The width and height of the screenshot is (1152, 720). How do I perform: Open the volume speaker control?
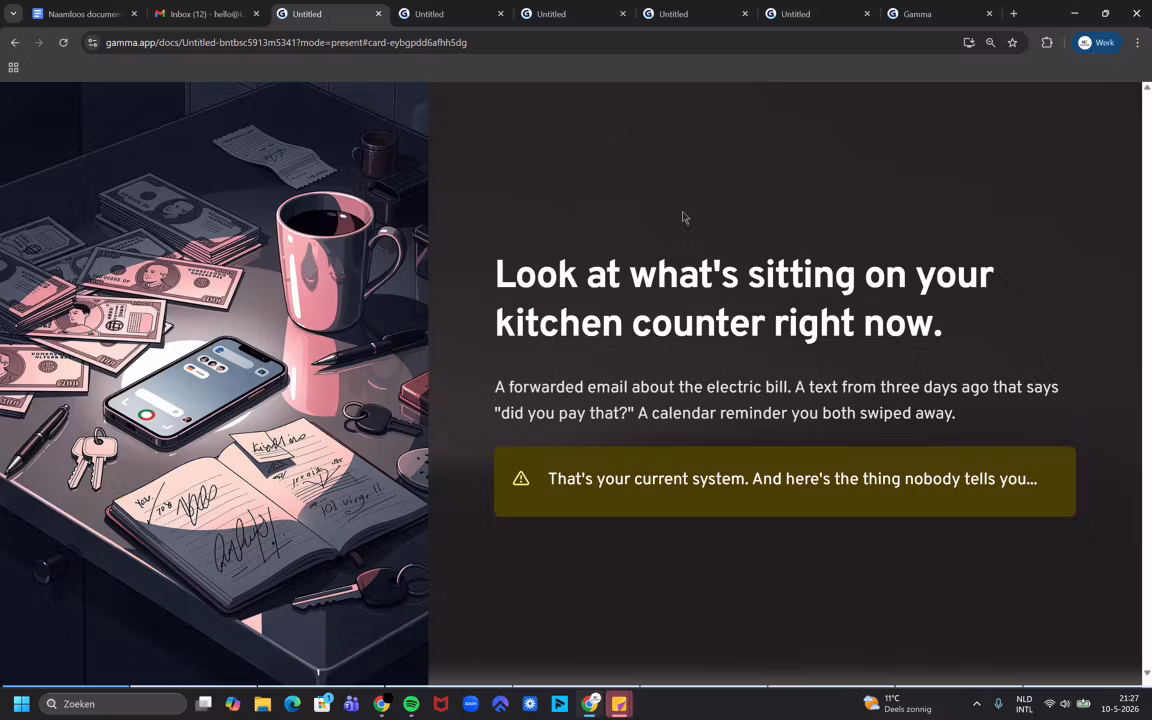tap(1065, 704)
